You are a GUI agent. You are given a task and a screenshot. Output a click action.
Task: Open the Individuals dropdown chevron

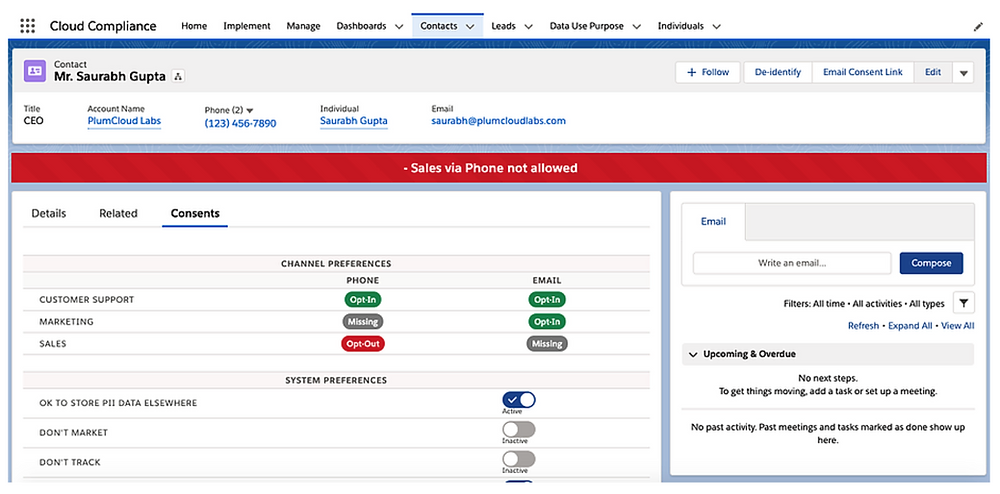pyautogui.click(x=716, y=27)
